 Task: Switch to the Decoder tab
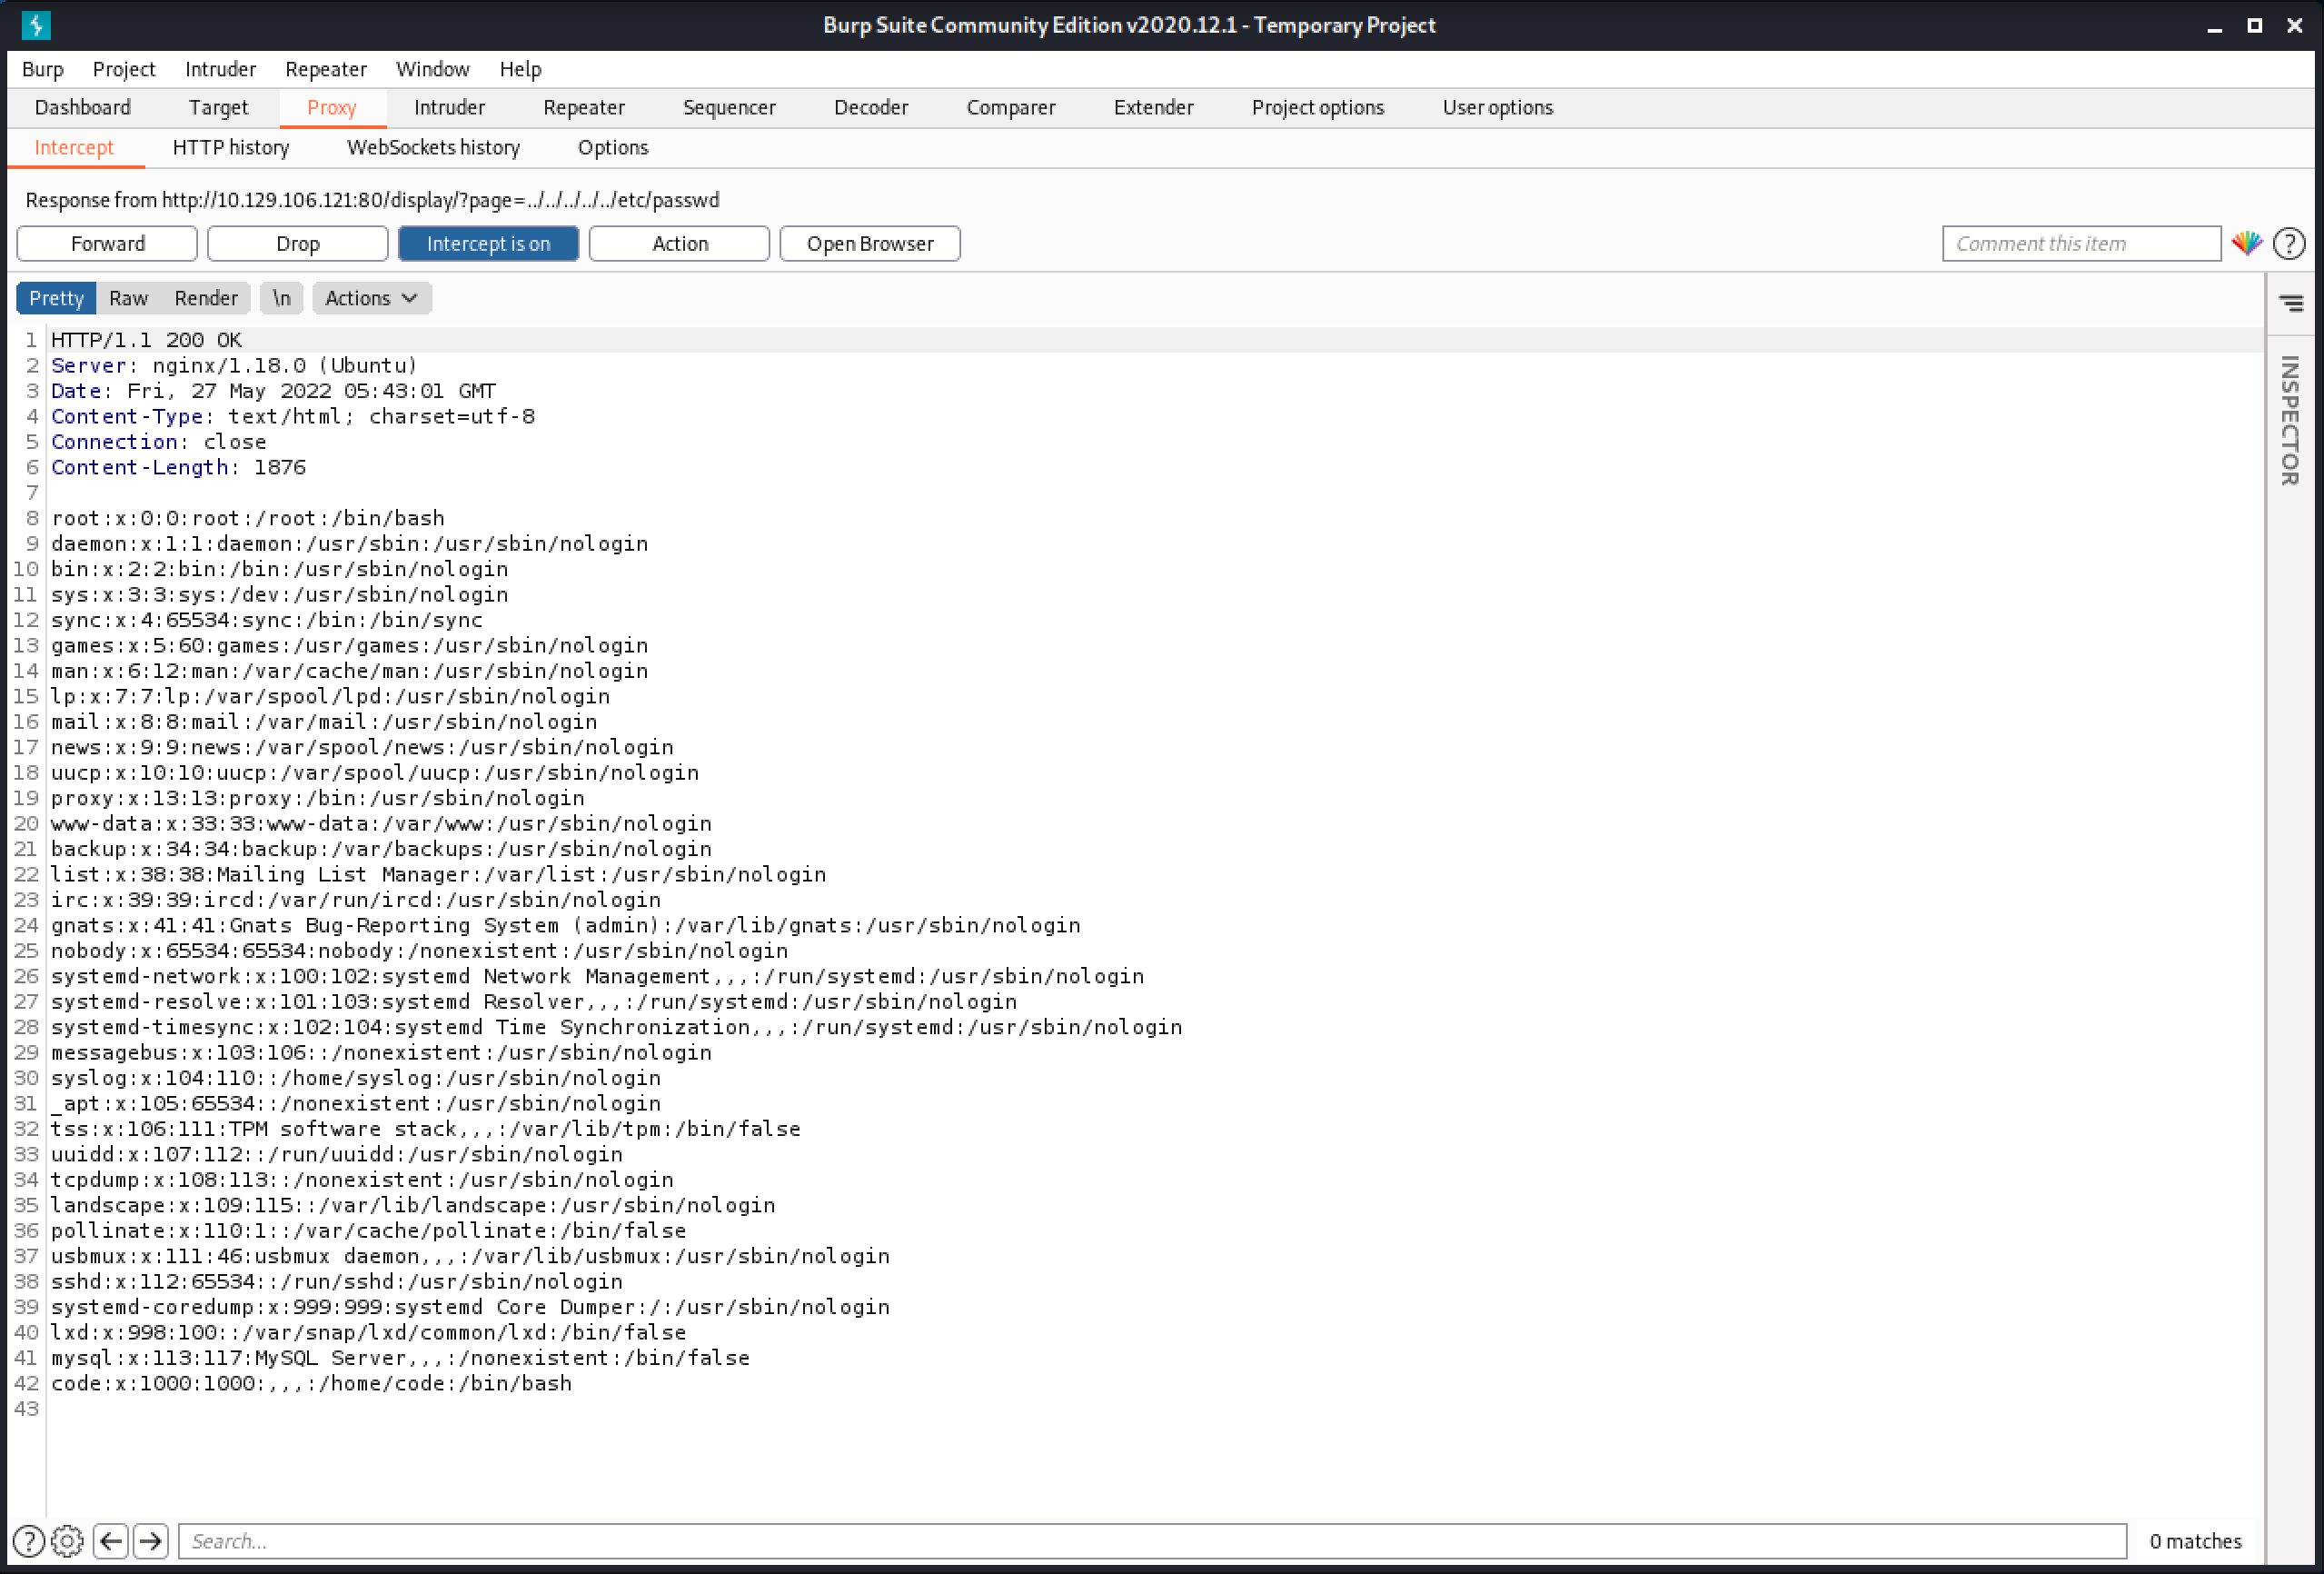tap(871, 108)
